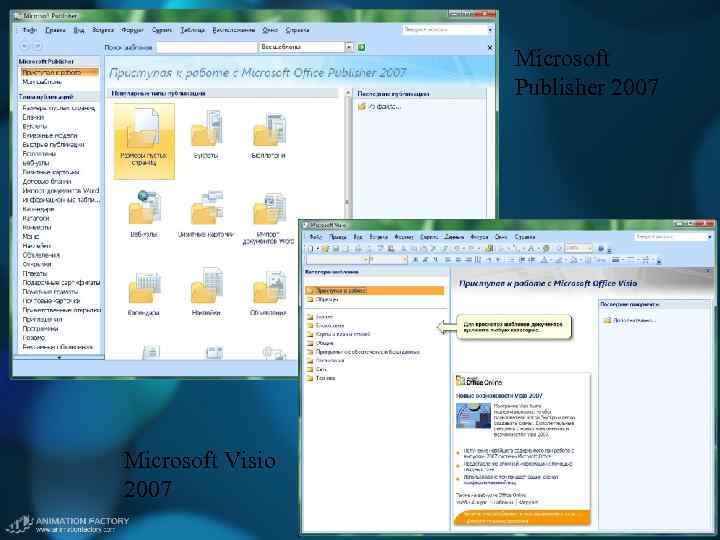Open the Фигура menu in Visio
This screenshot has height=540, width=720.
[479, 237]
